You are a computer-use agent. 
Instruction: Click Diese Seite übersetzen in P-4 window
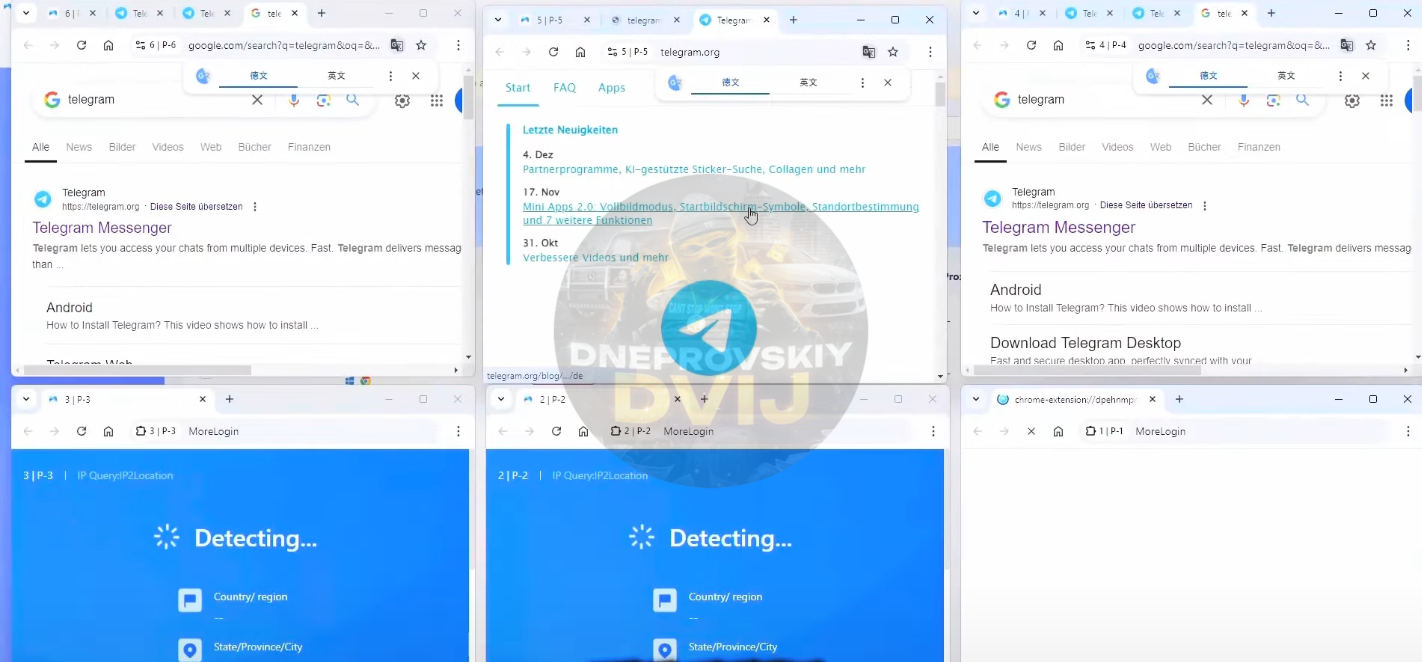coord(1146,205)
